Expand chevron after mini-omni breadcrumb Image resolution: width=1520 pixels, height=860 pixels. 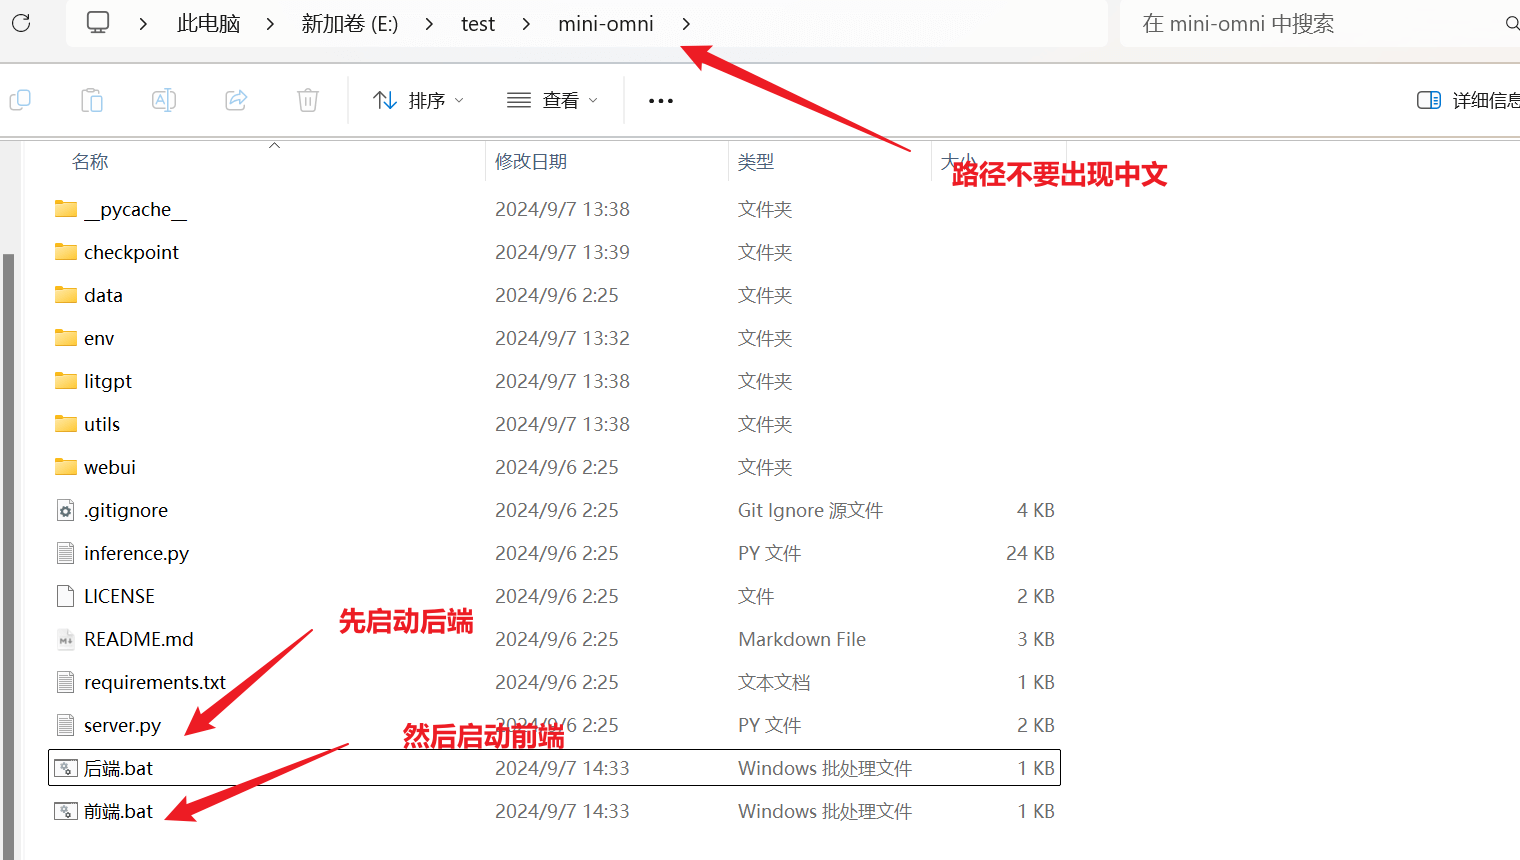point(686,23)
